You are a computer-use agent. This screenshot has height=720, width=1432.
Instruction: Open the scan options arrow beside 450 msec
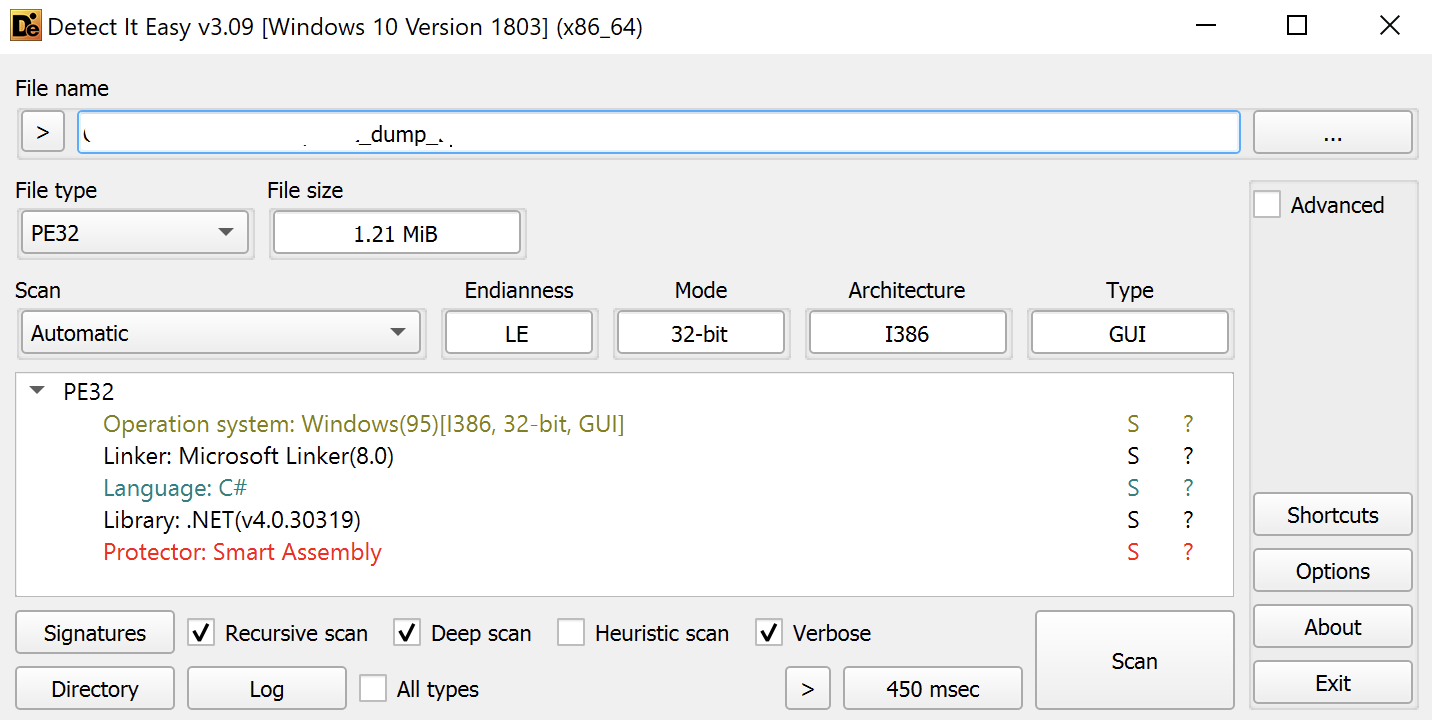807,688
